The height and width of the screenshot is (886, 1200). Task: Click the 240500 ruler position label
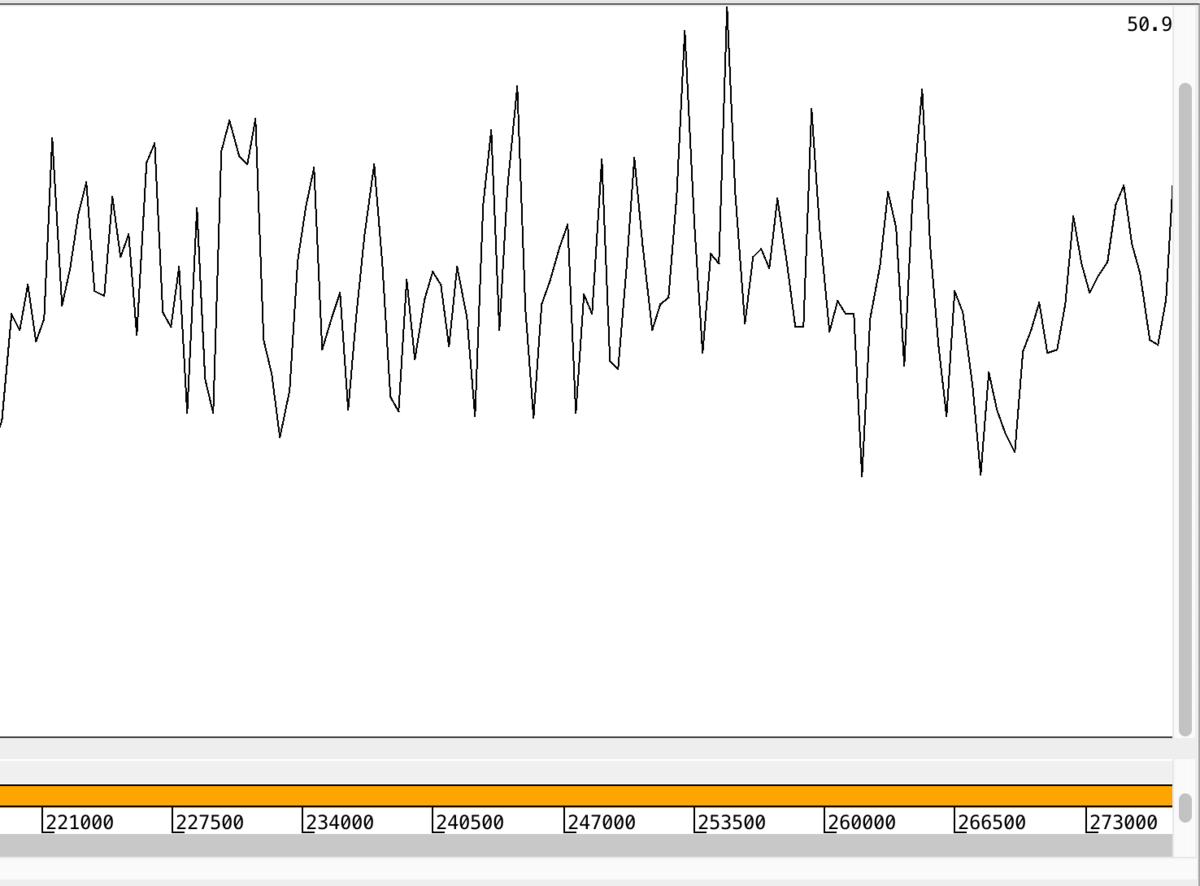(x=469, y=822)
